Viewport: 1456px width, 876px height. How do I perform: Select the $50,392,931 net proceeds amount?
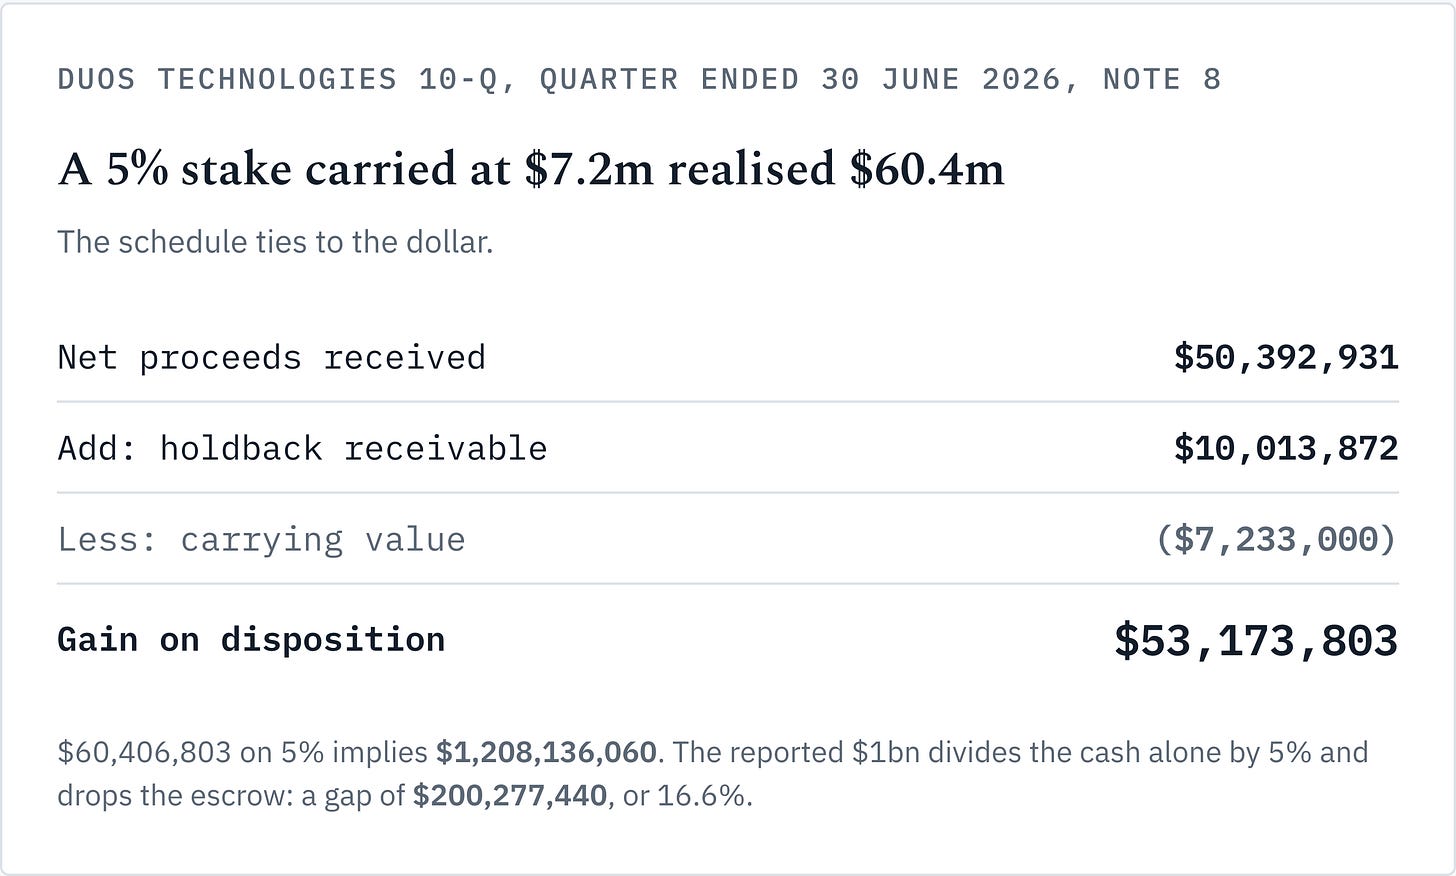(x=1286, y=357)
